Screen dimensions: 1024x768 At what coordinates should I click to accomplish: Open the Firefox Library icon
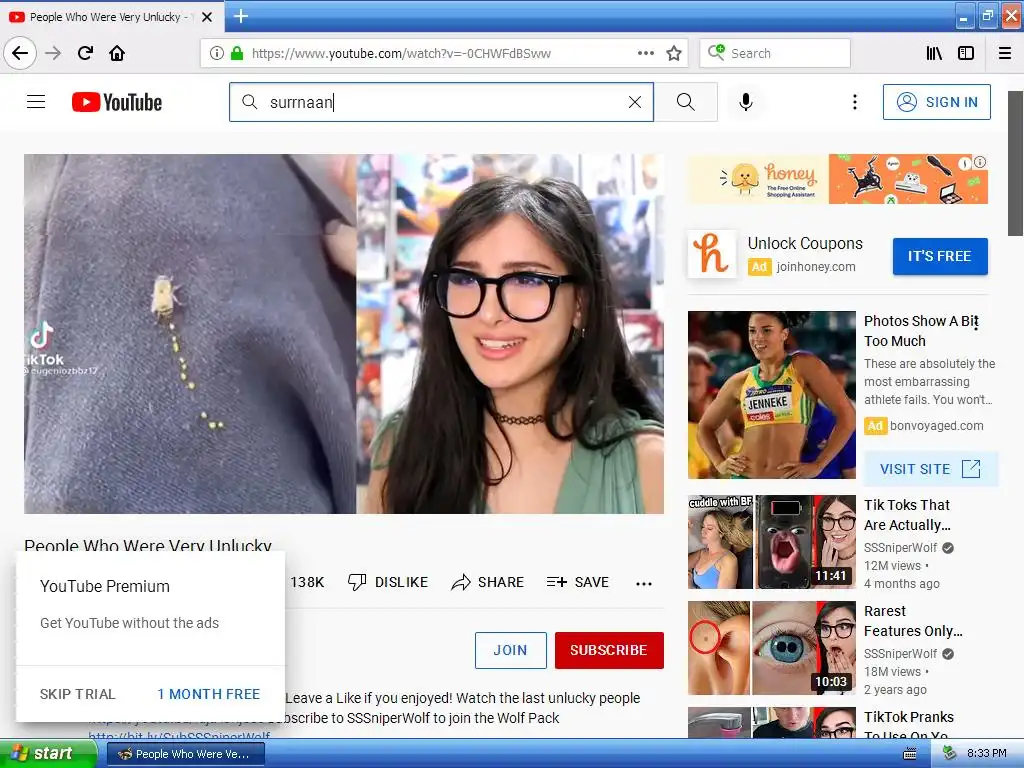934,53
